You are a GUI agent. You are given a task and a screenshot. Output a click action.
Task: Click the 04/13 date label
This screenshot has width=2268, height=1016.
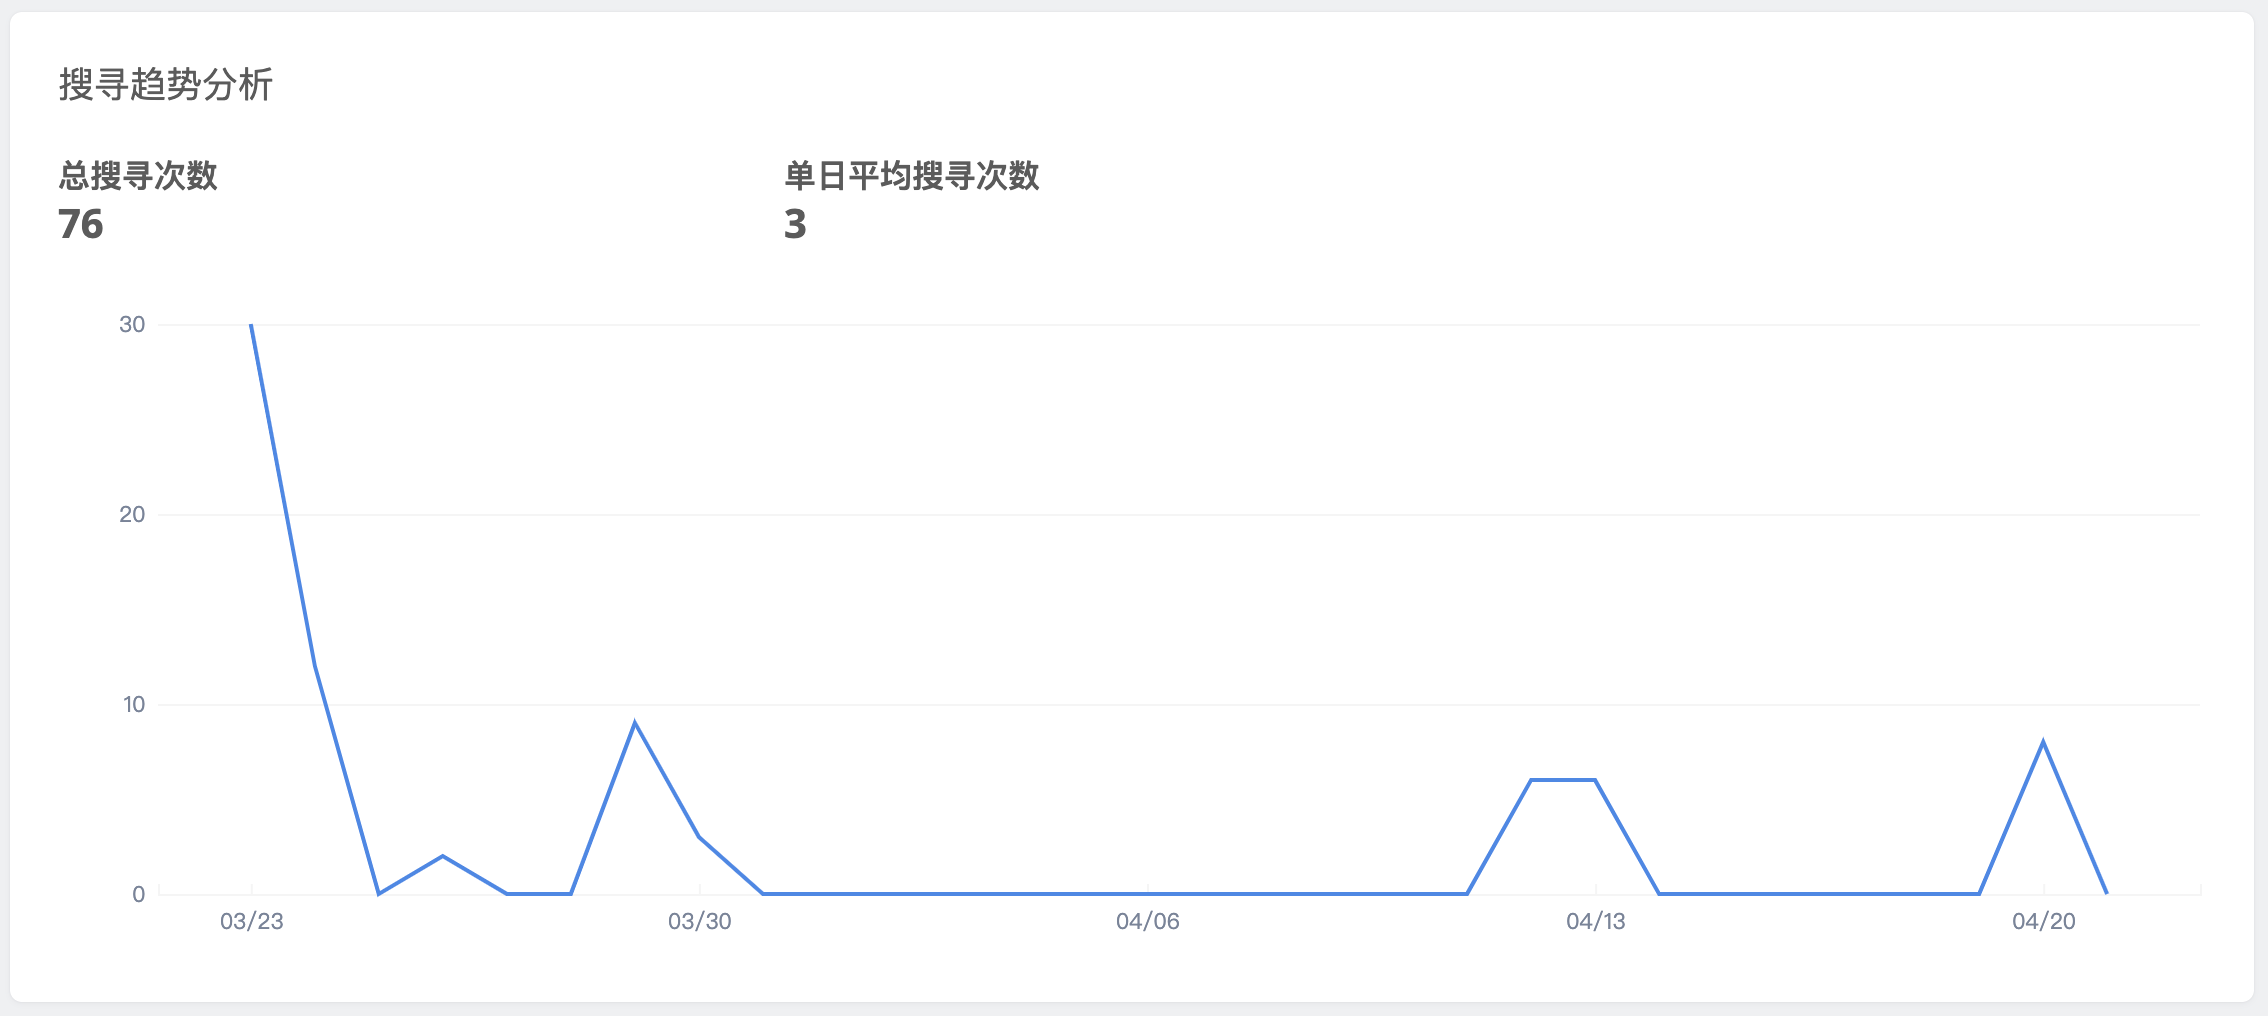tap(1596, 921)
